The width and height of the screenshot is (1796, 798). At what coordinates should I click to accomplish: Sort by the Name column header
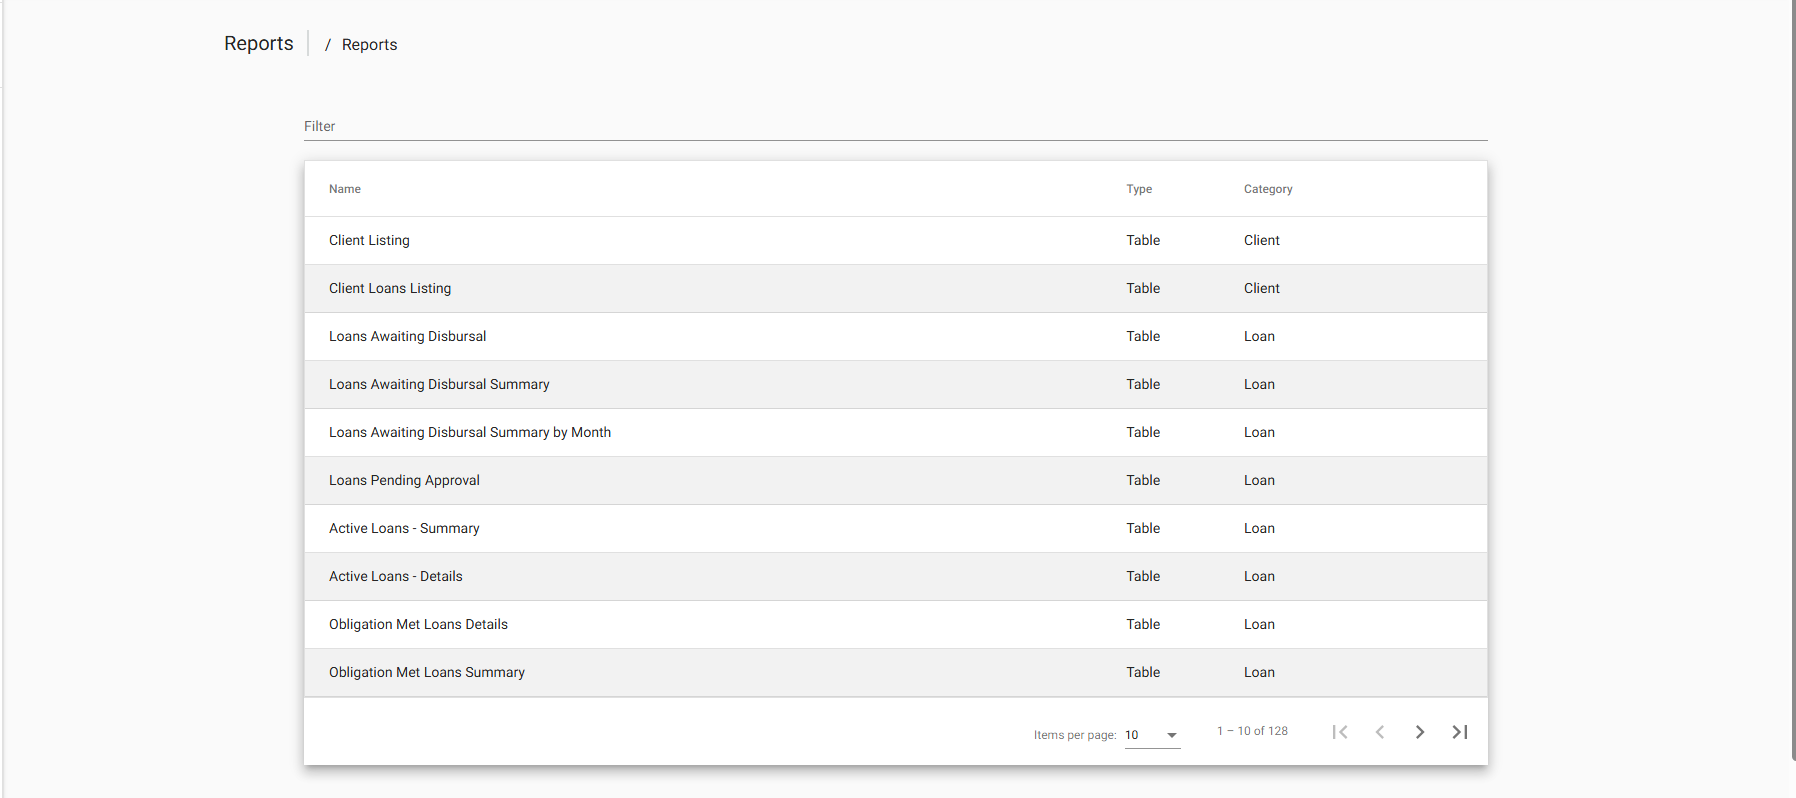click(345, 189)
